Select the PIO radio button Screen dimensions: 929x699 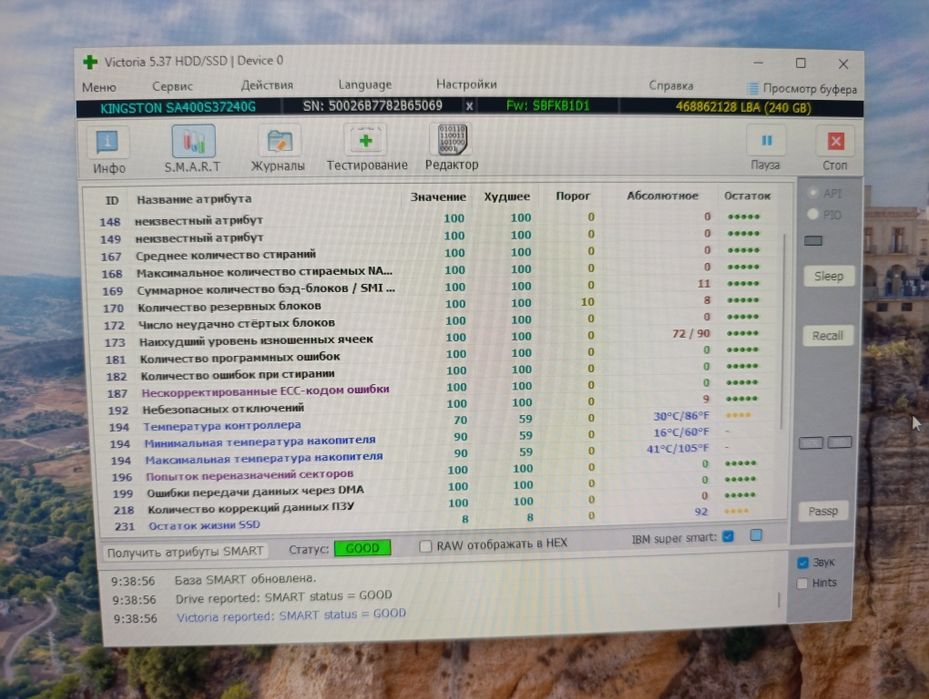813,214
